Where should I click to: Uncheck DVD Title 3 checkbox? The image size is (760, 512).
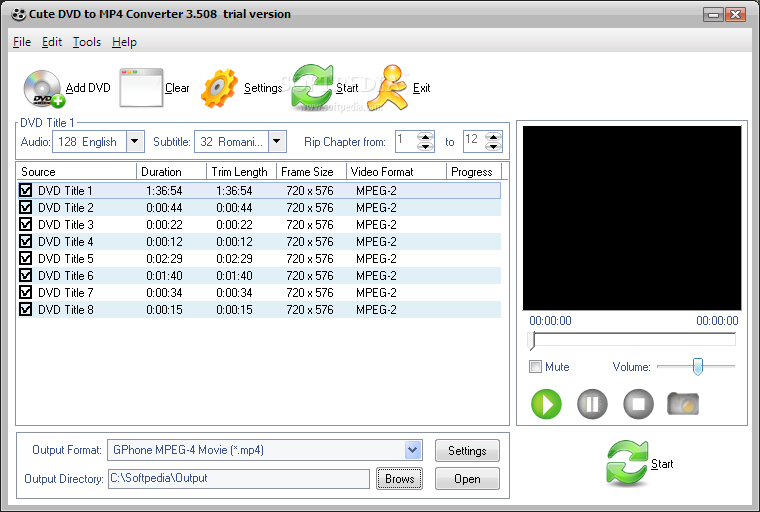(x=25, y=224)
